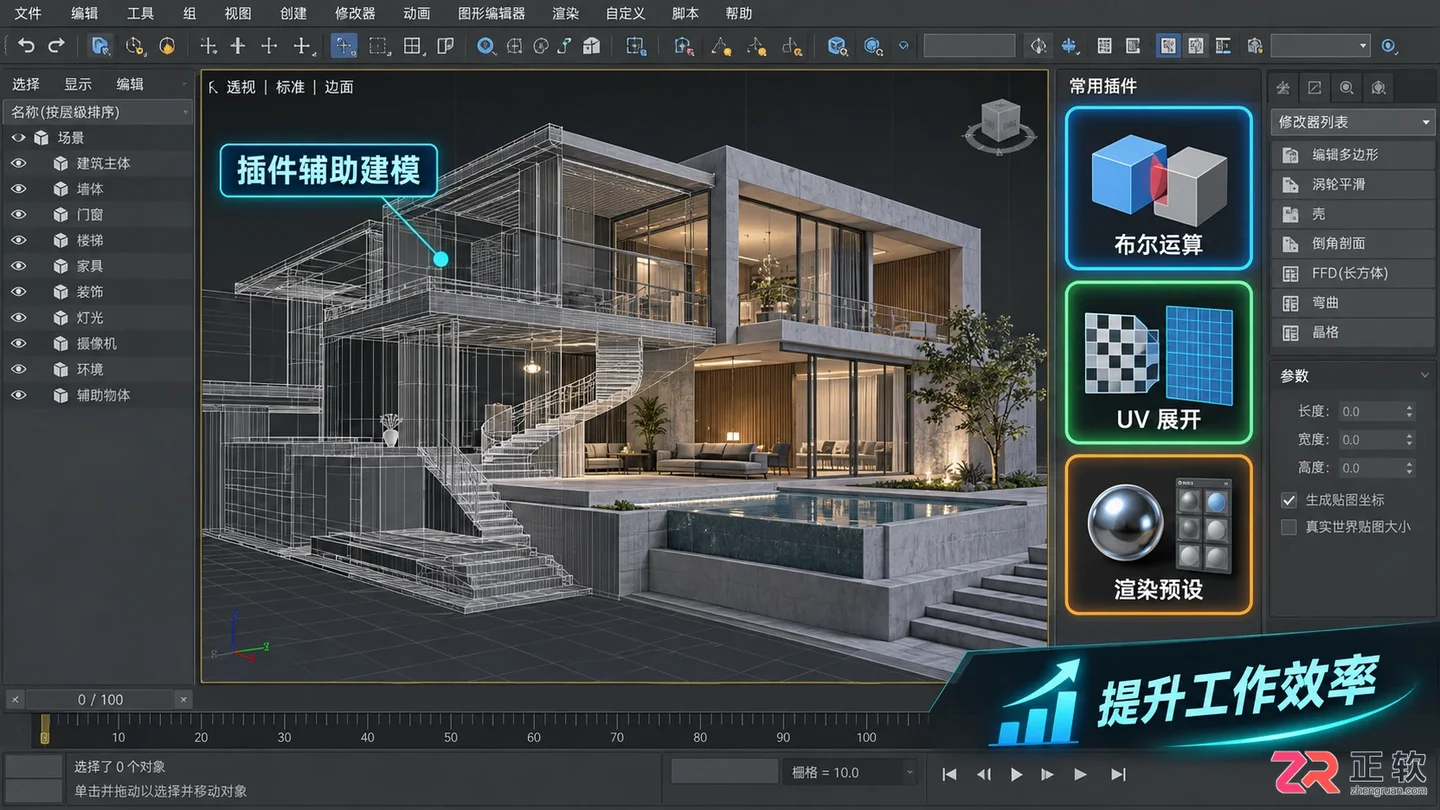Select 摄像机 in the scene tree

(97, 343)
